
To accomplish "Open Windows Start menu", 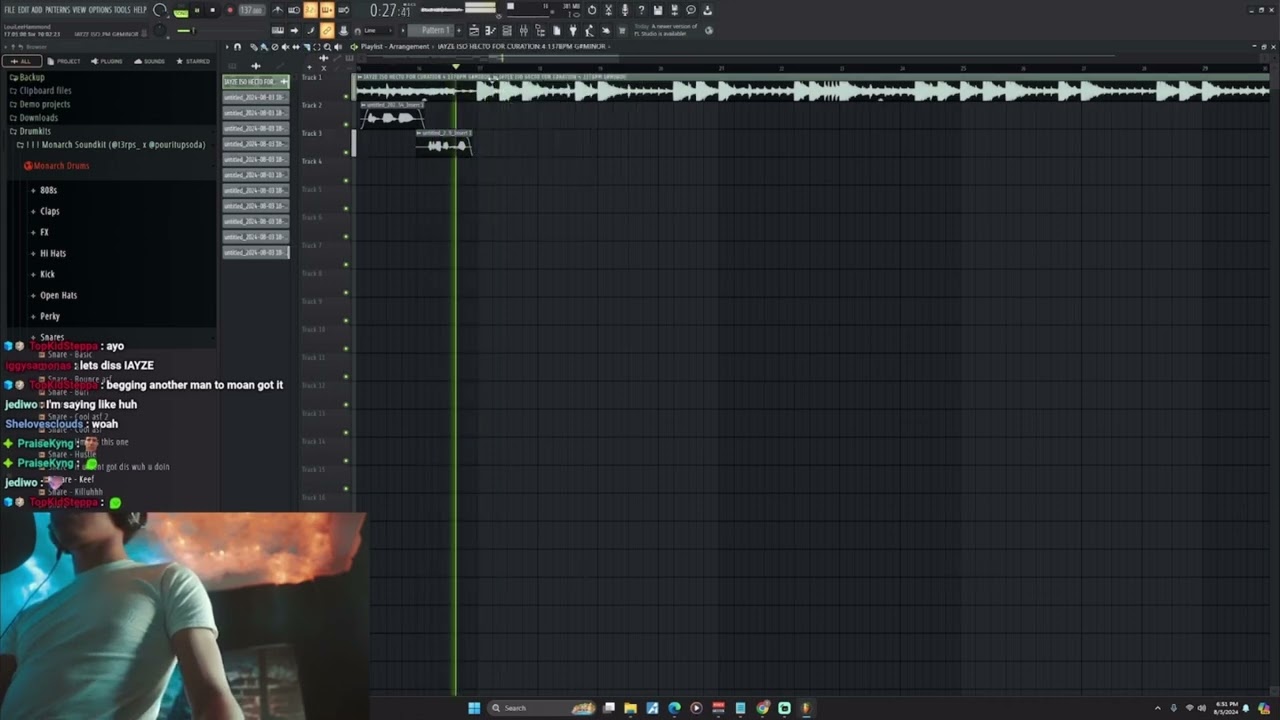I will click(x=474, y=708).
